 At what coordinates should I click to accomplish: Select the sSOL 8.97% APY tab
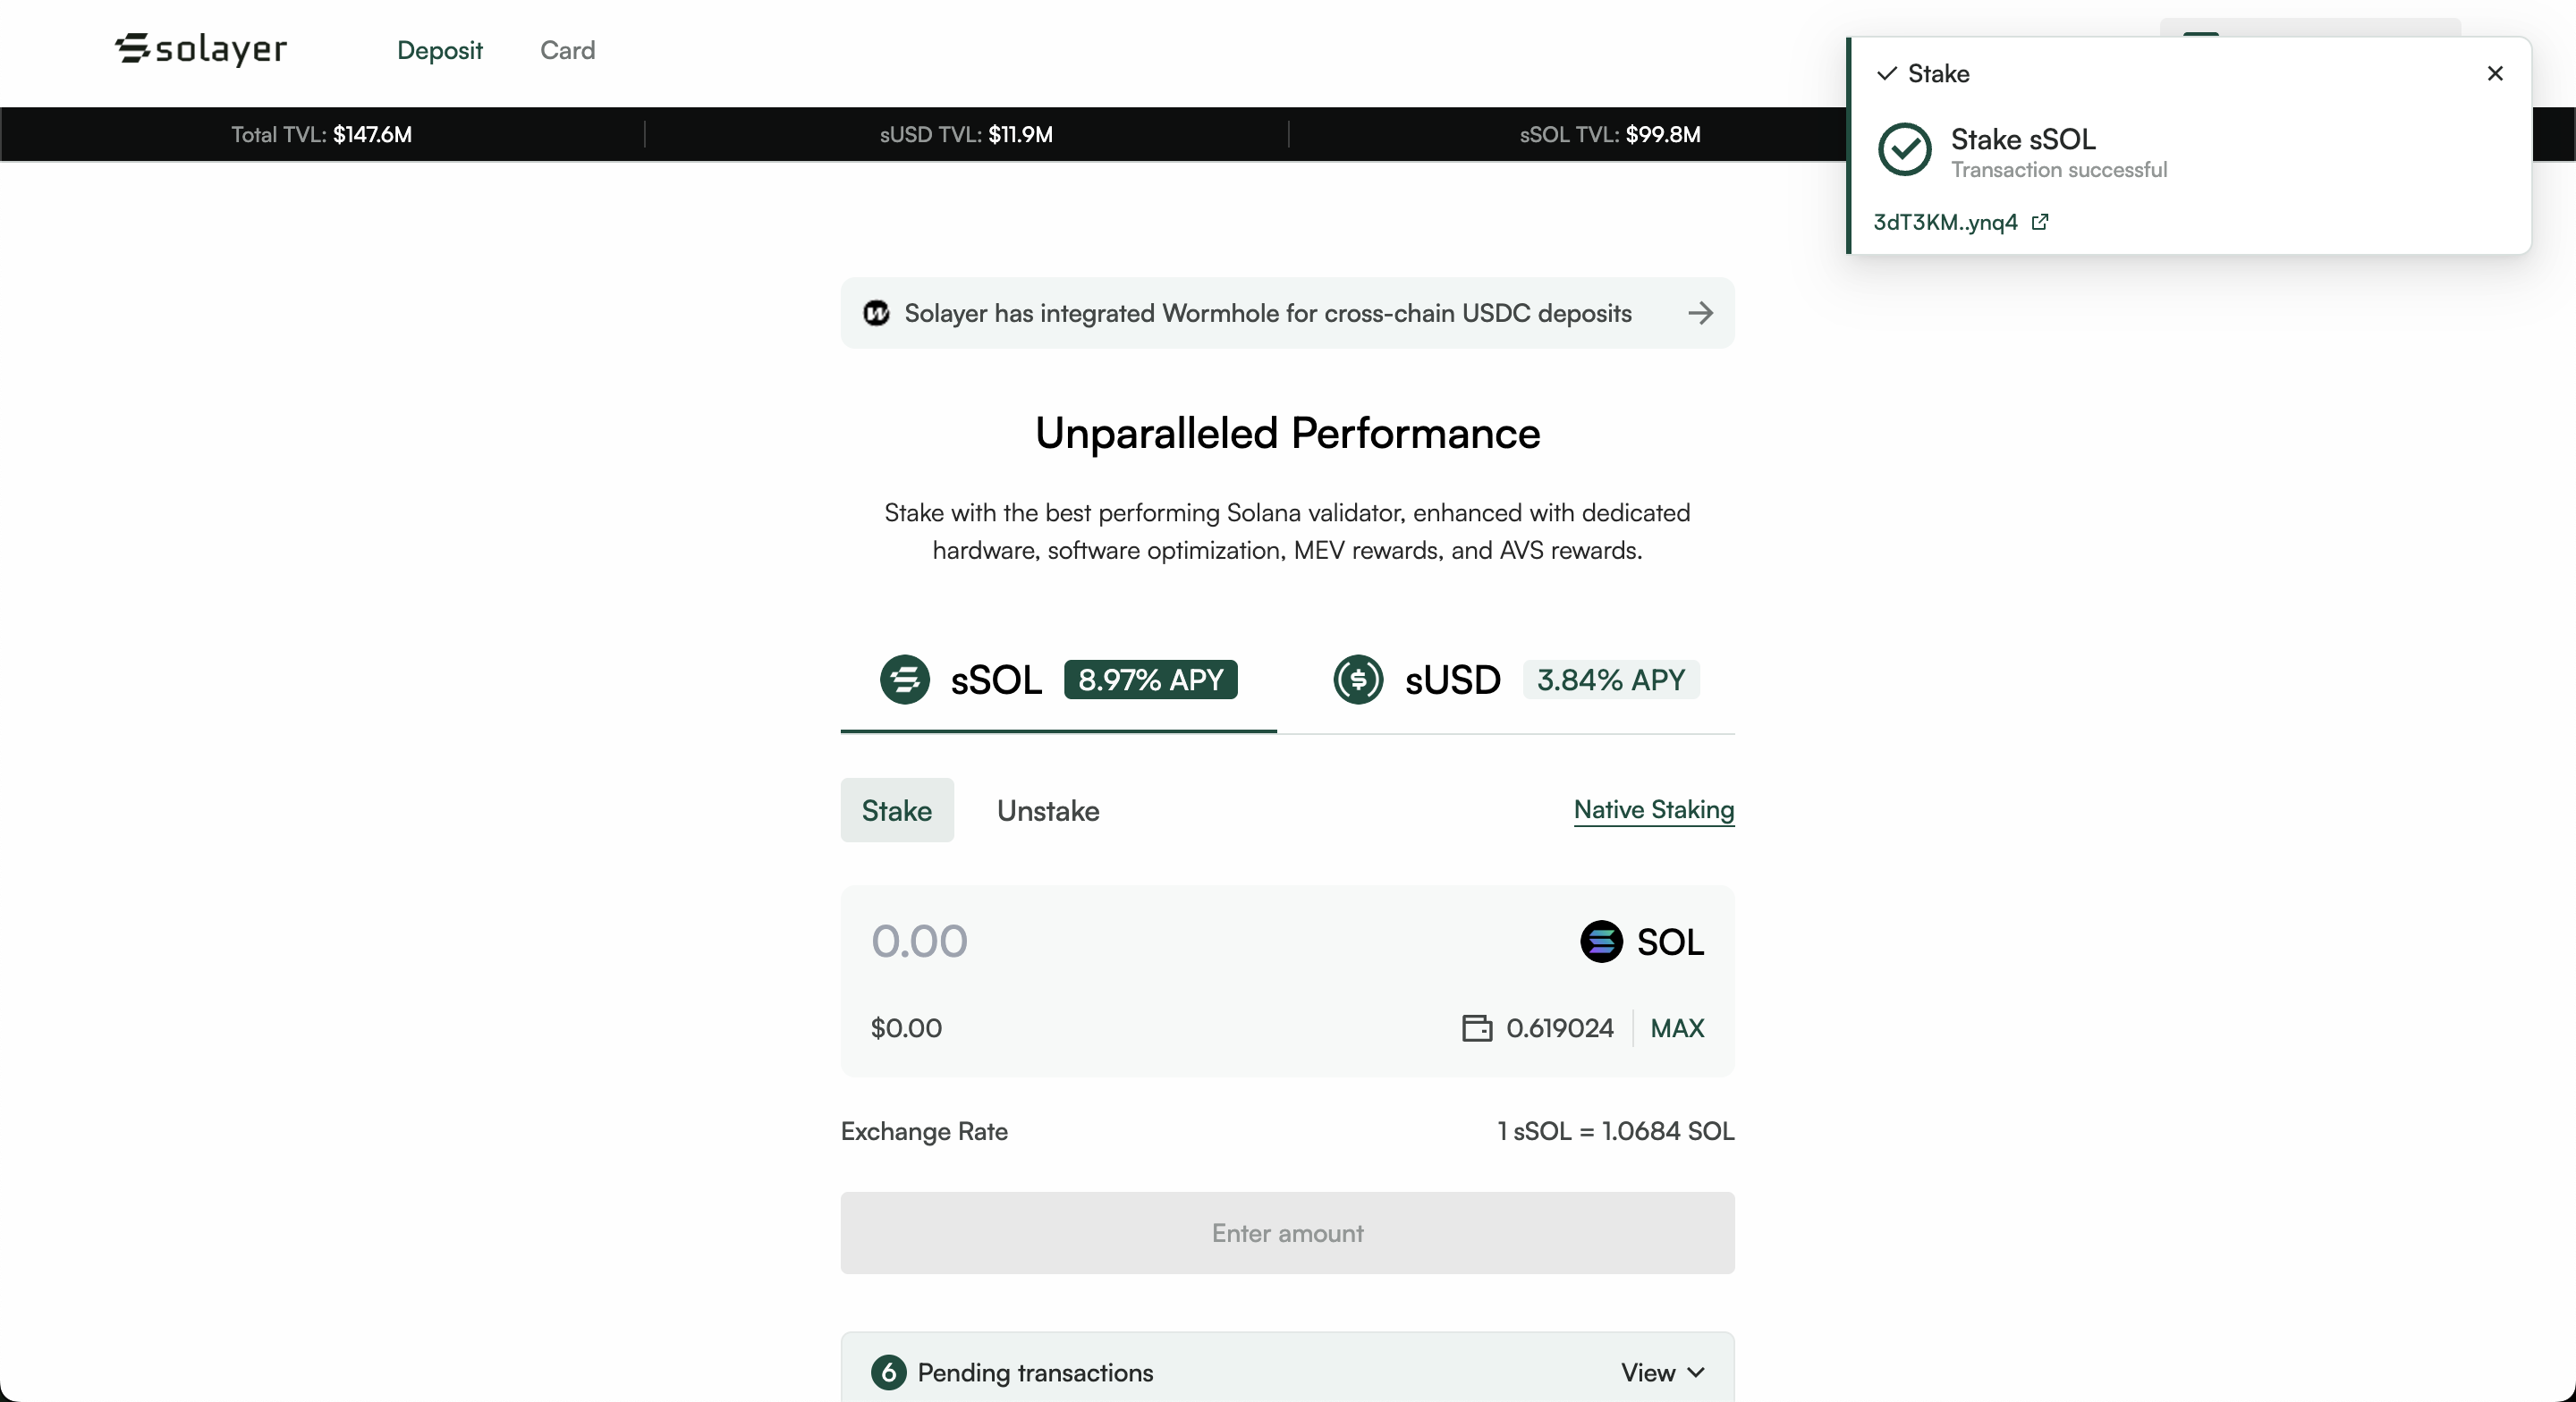pos(1058,680)
